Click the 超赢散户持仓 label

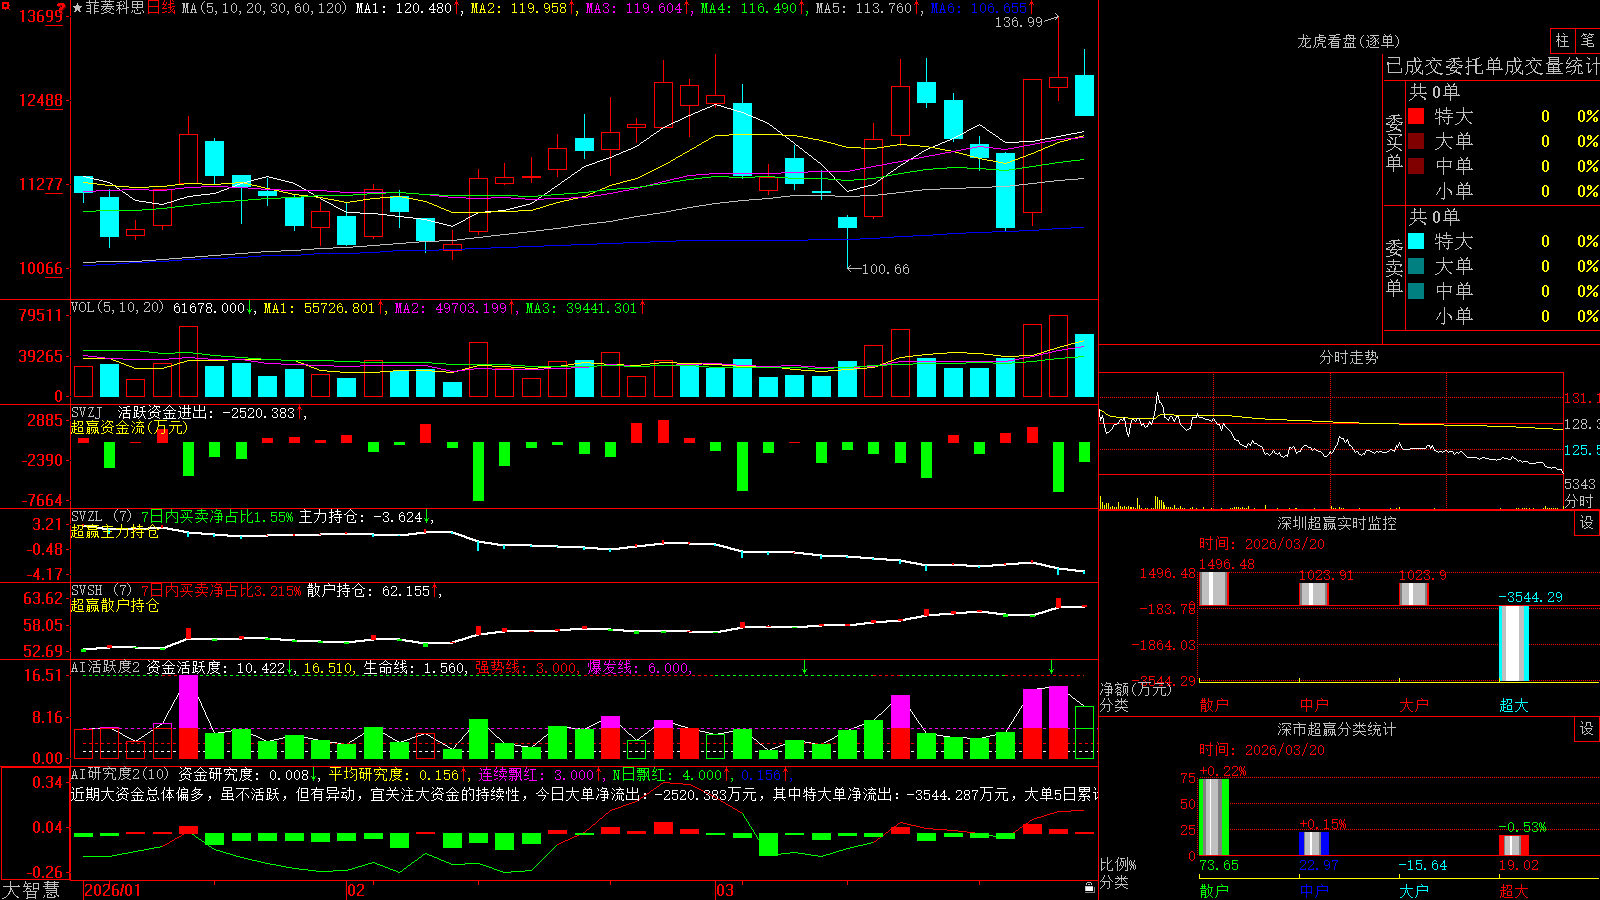(x=115, y=605)
